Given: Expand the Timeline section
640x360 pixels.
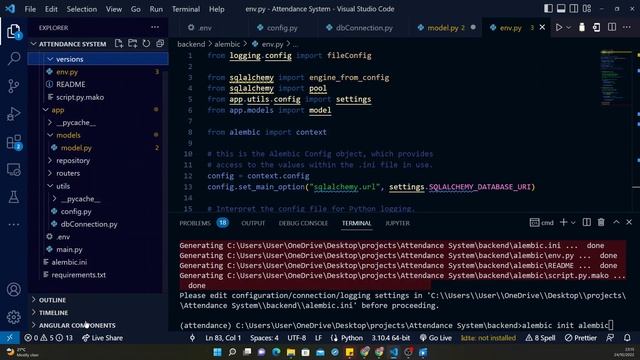Looking at the screenshot, I should 98,313.
